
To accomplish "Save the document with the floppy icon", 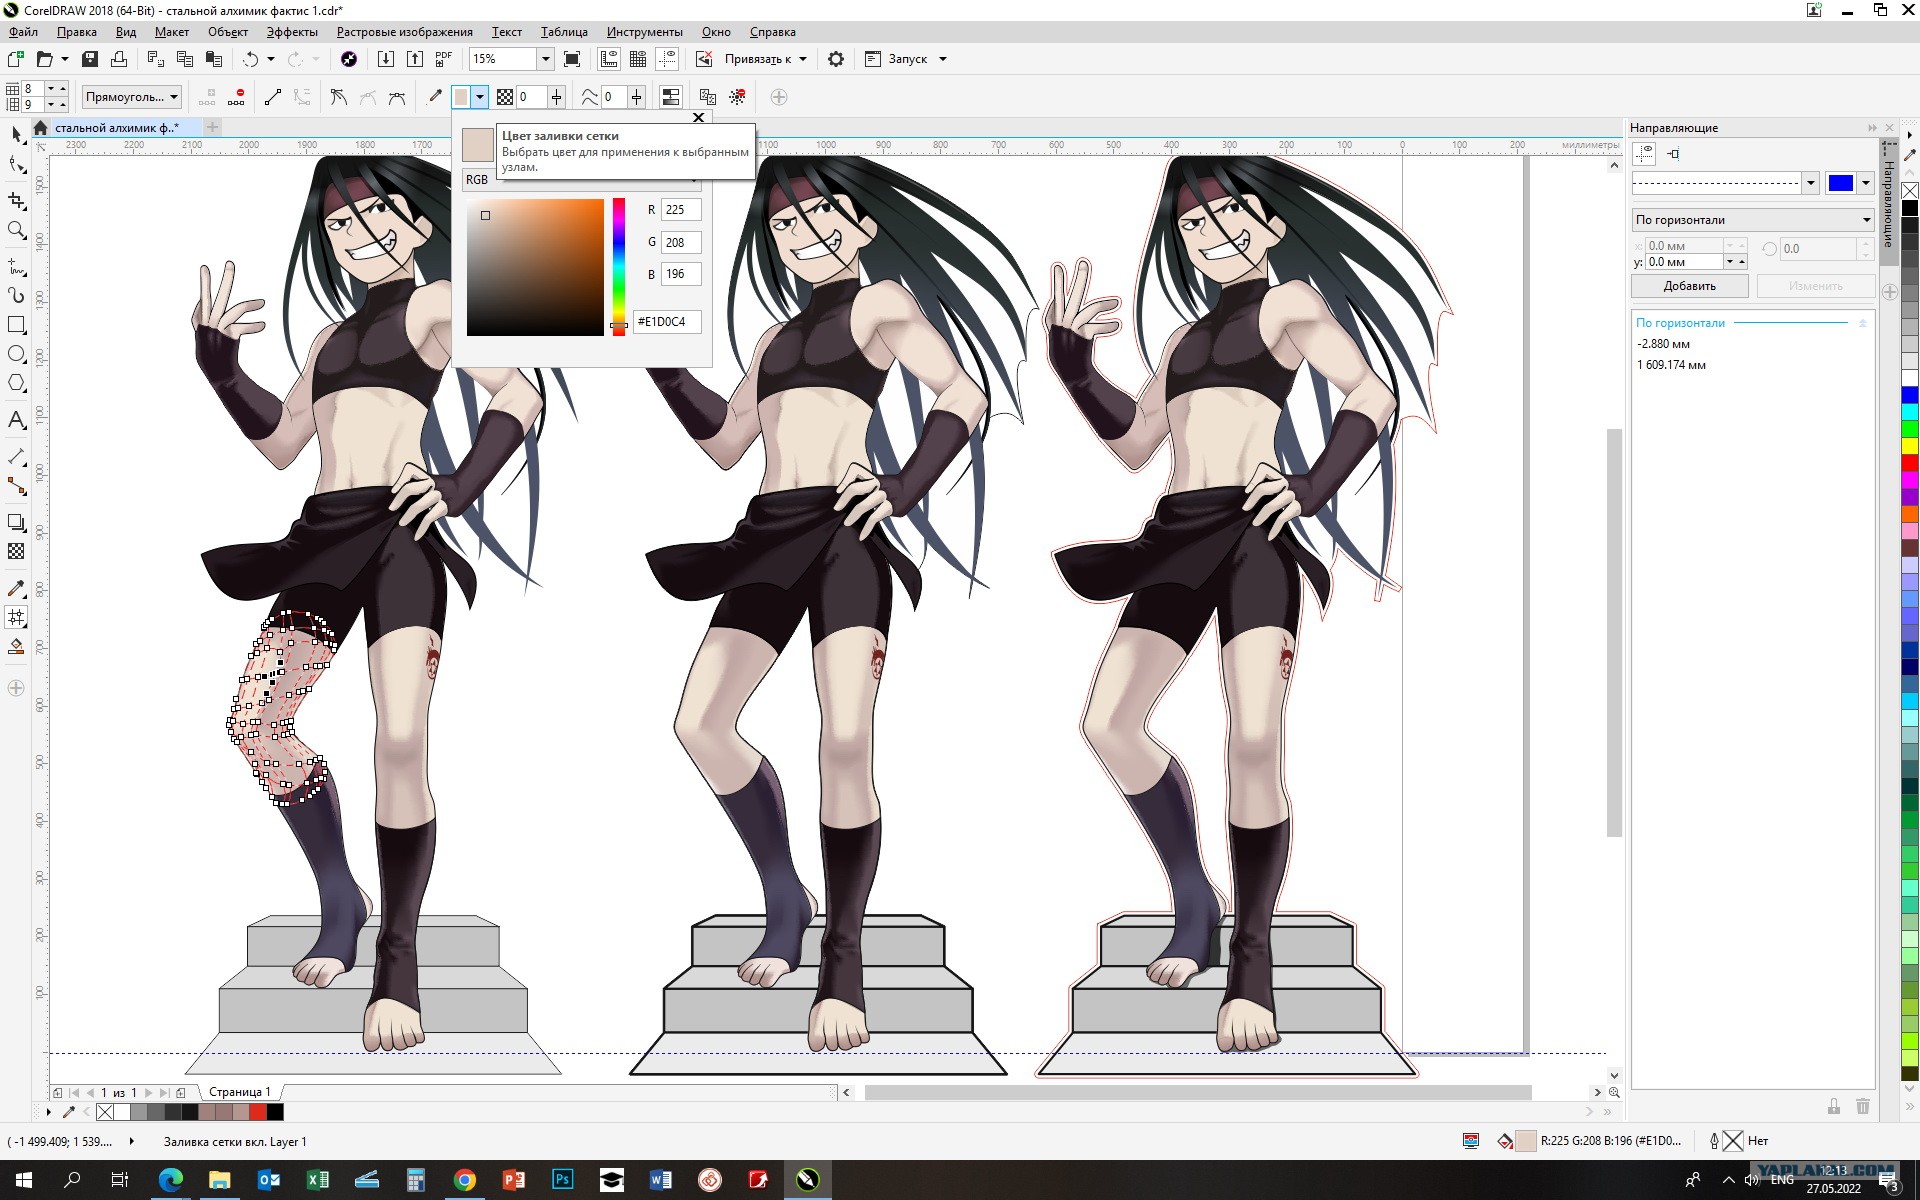I will click(90, 59).
